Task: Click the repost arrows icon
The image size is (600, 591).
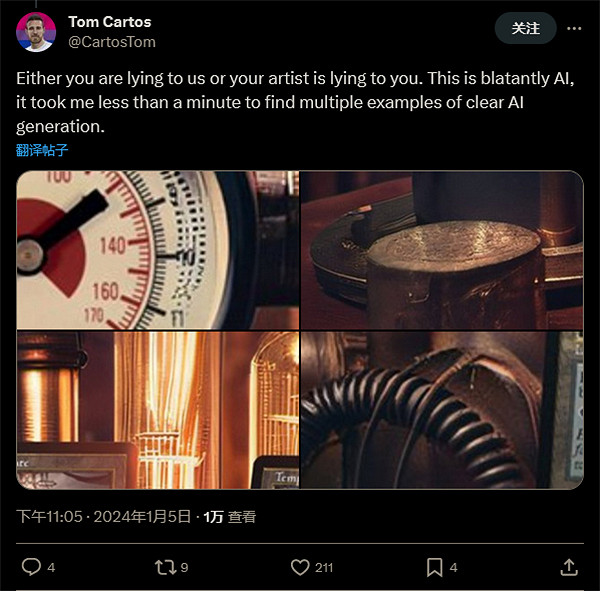Action: [x=164, y=567]
